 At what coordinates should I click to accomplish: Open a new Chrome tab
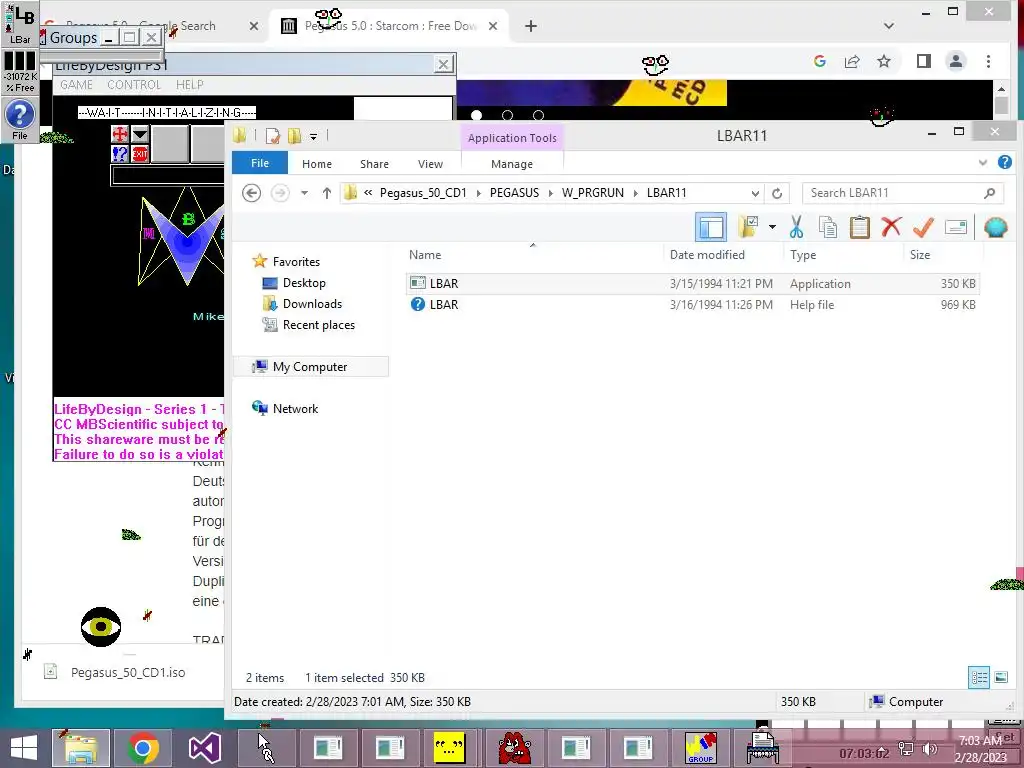[531, 26]
